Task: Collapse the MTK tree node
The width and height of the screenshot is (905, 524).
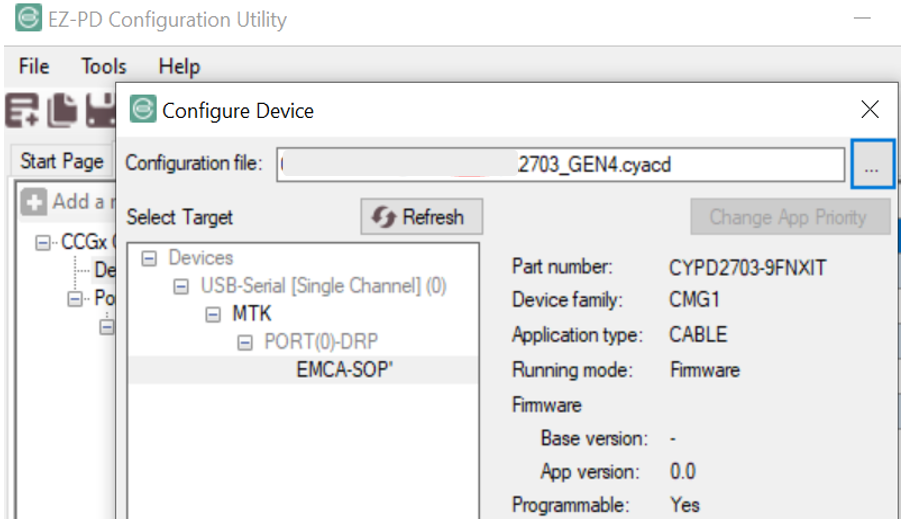Action: 213,315
